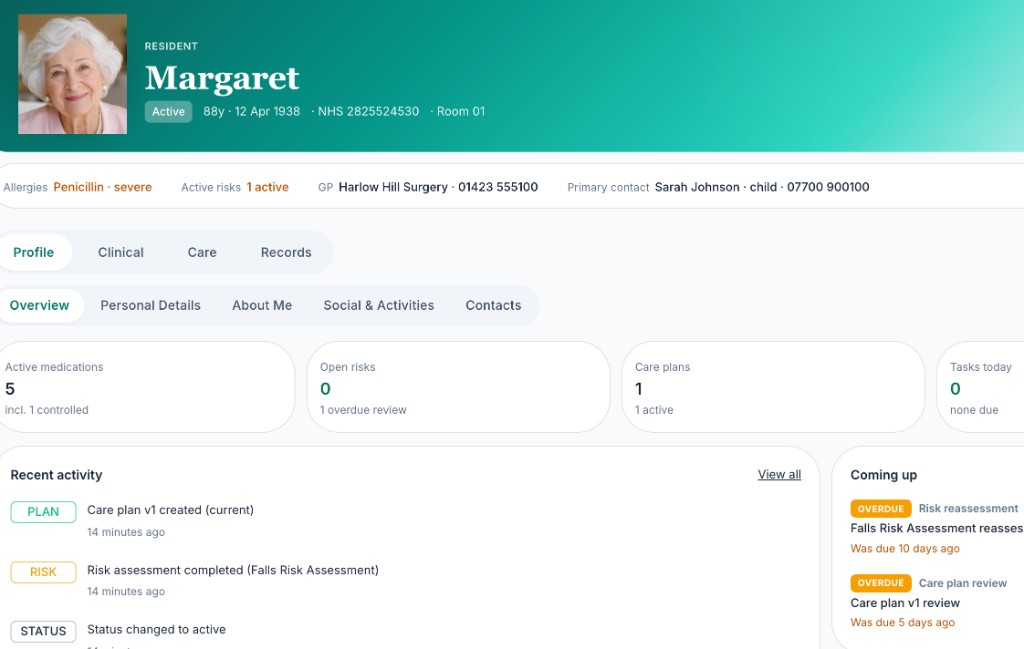Go to the Records tab
1024x649 pixels.
click(x=286, y=252)
